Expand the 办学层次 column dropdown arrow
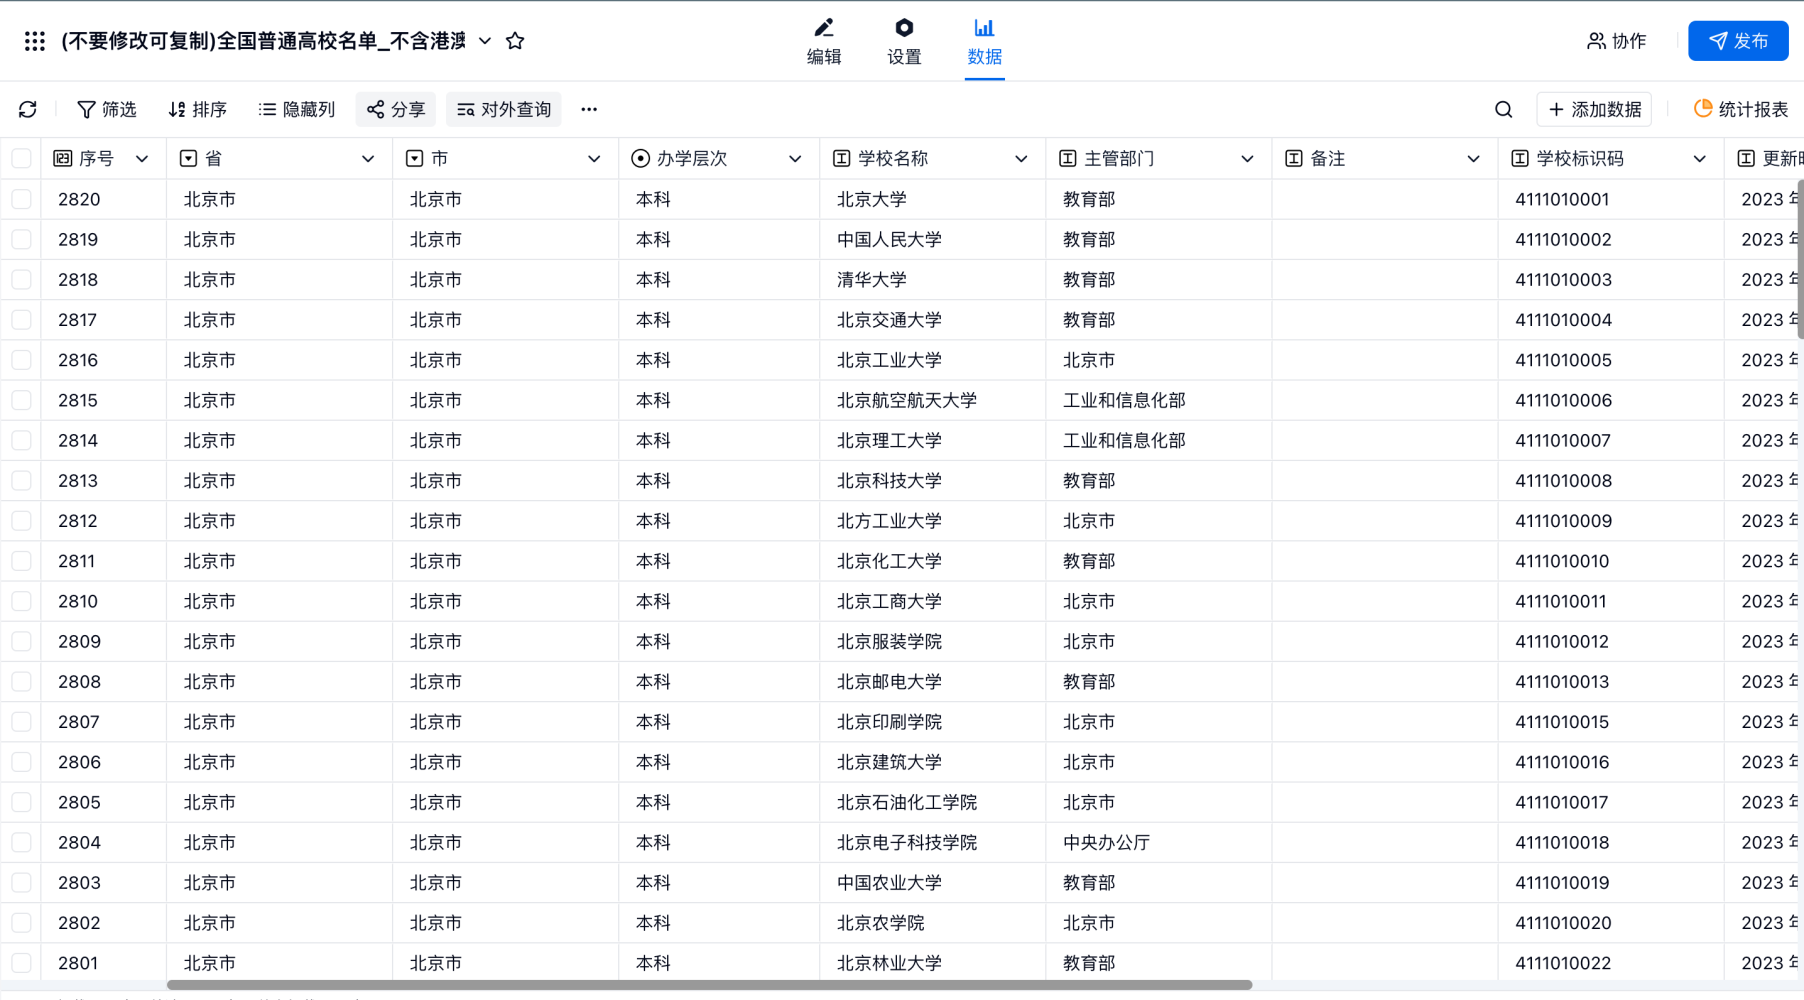Screen dimensions: 1804x1000 pos(795,158)
